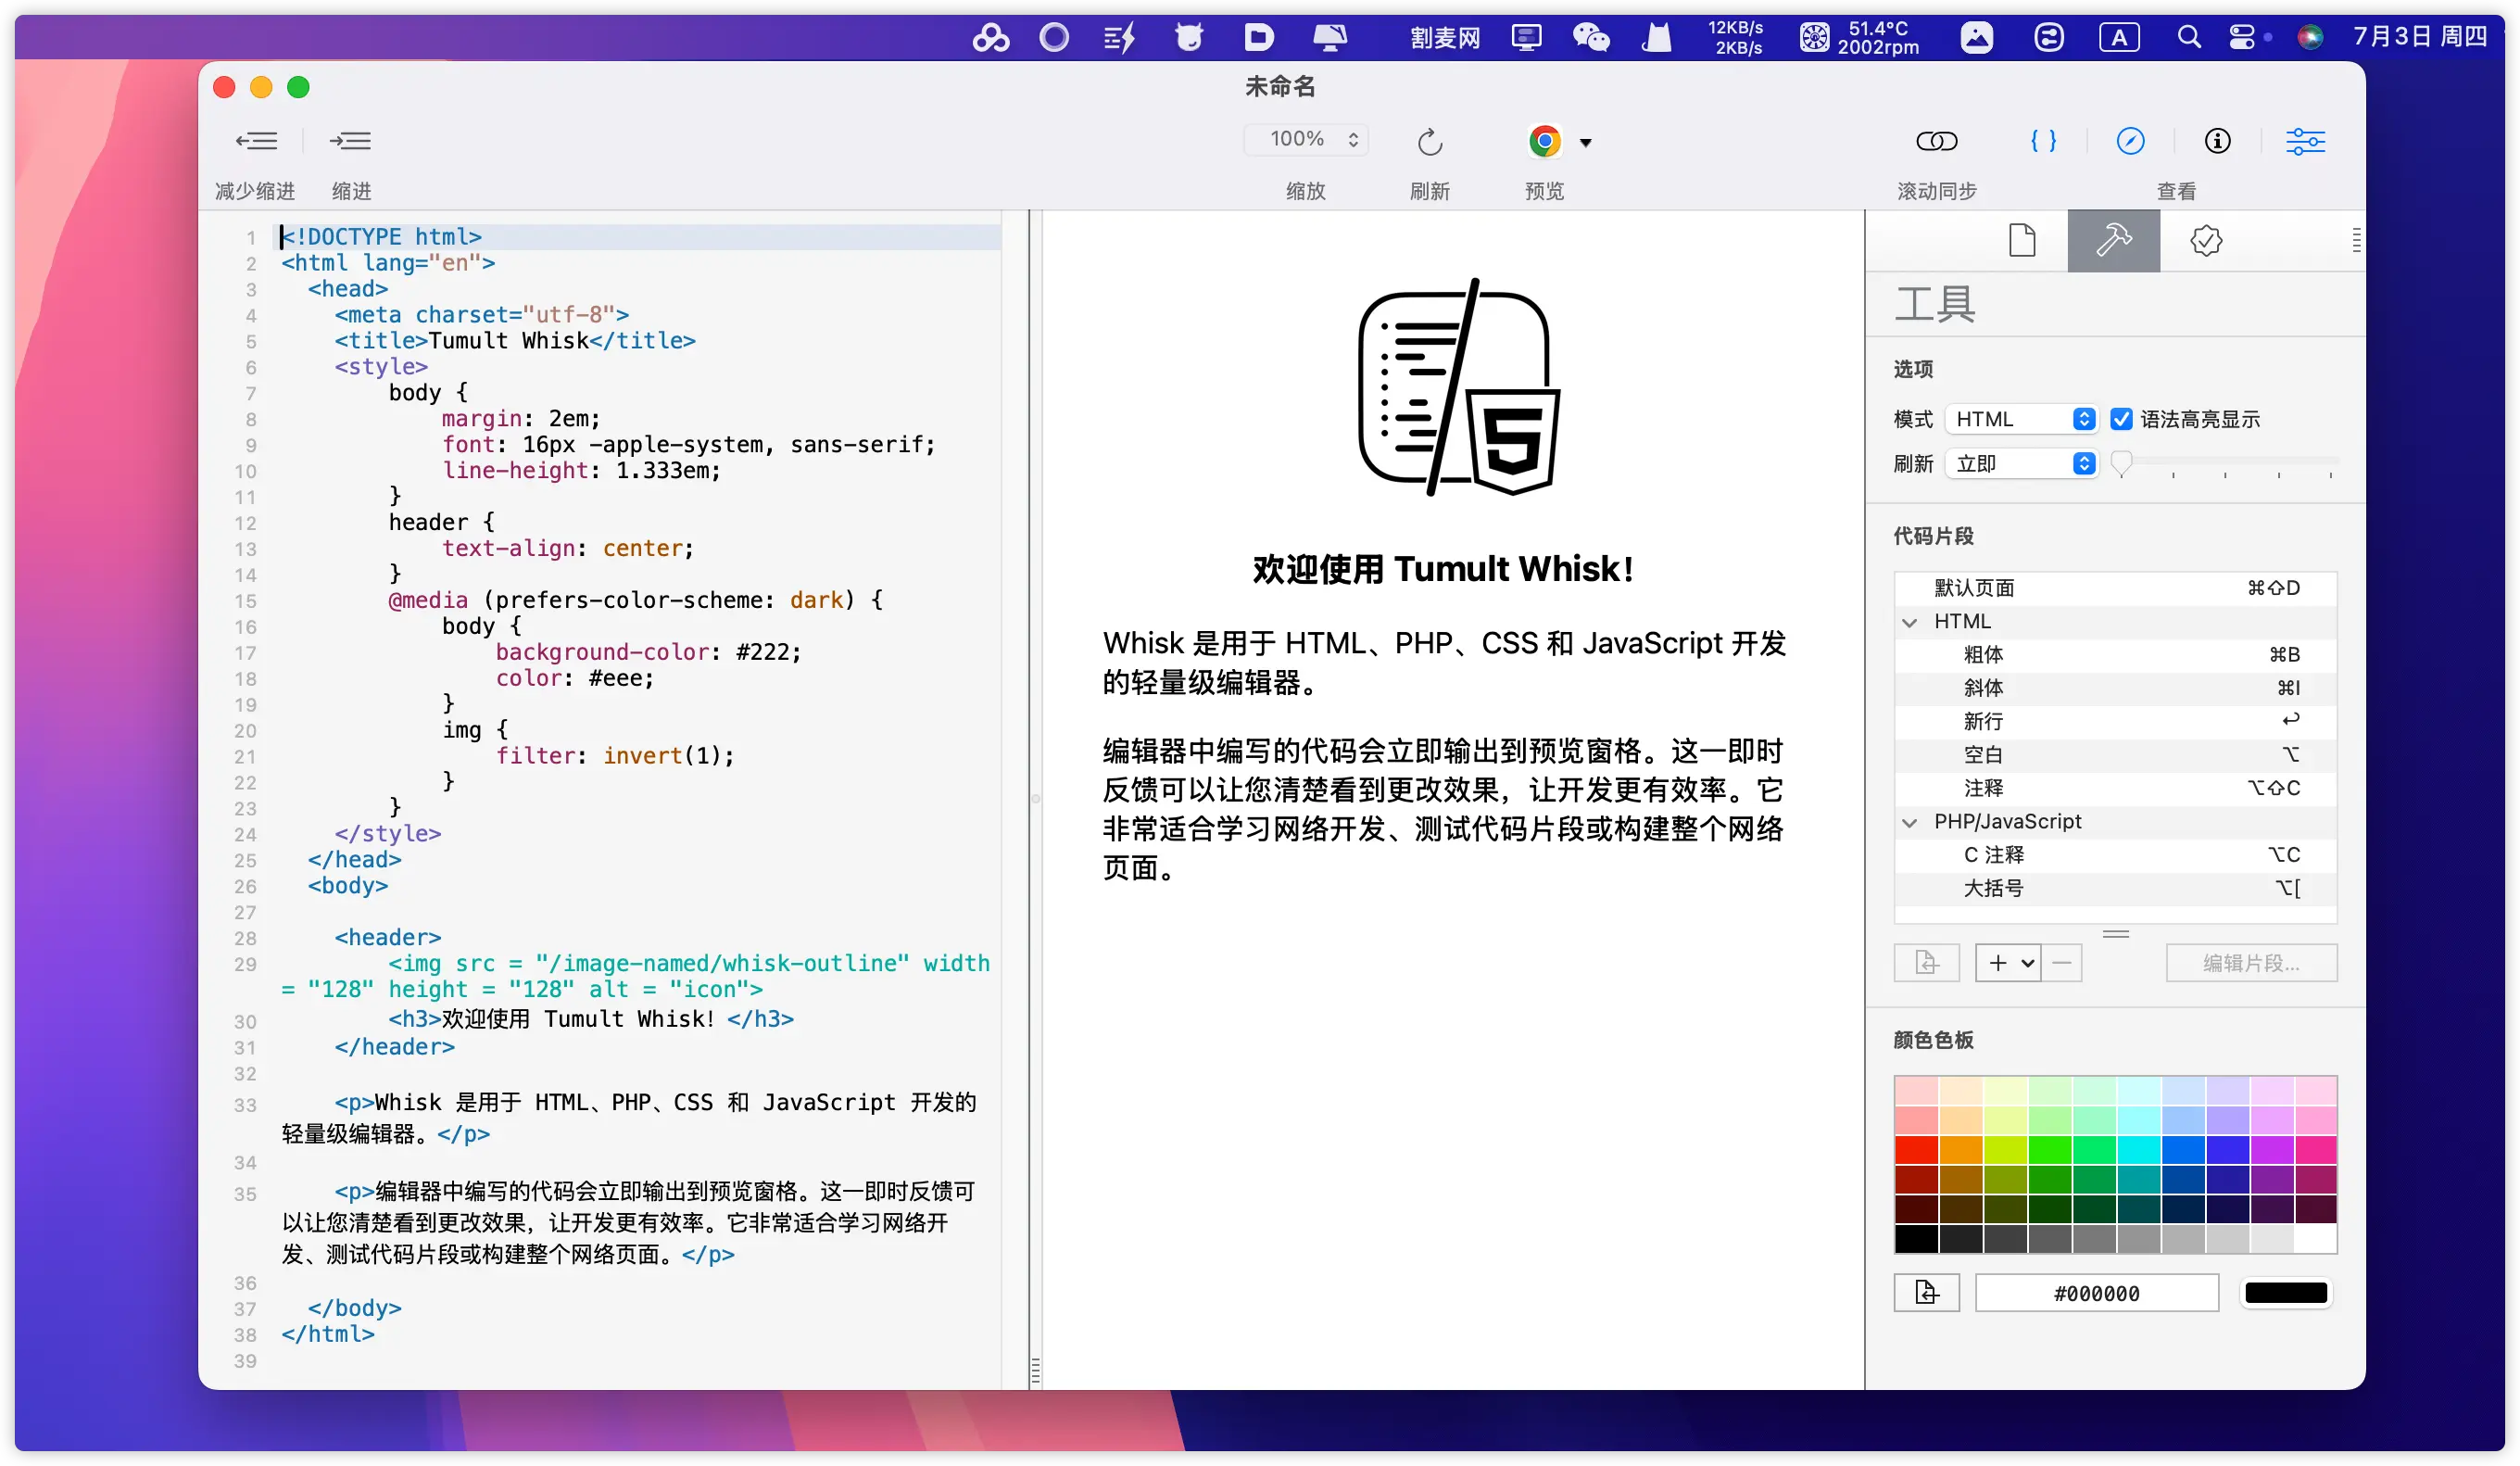Click the inspector panel edge grip

pos(2356,240)
